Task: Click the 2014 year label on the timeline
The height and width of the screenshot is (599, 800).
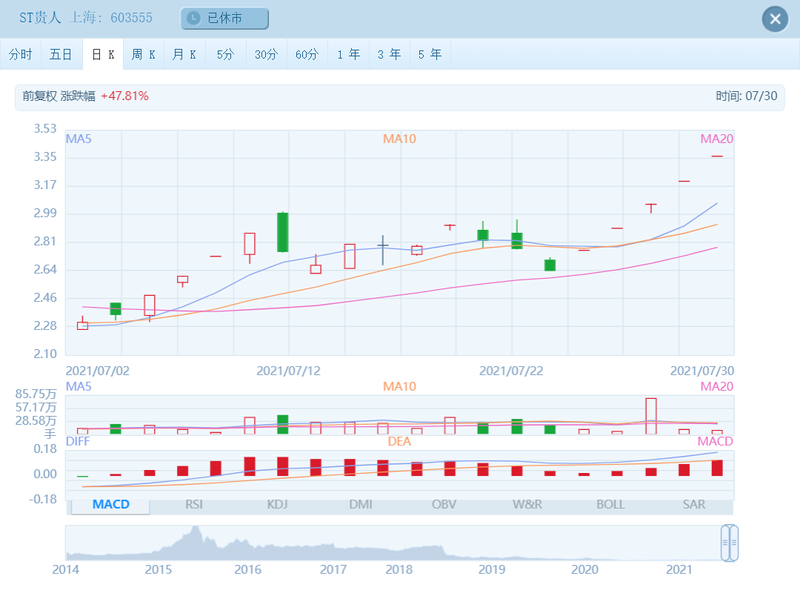Action: 66,569
